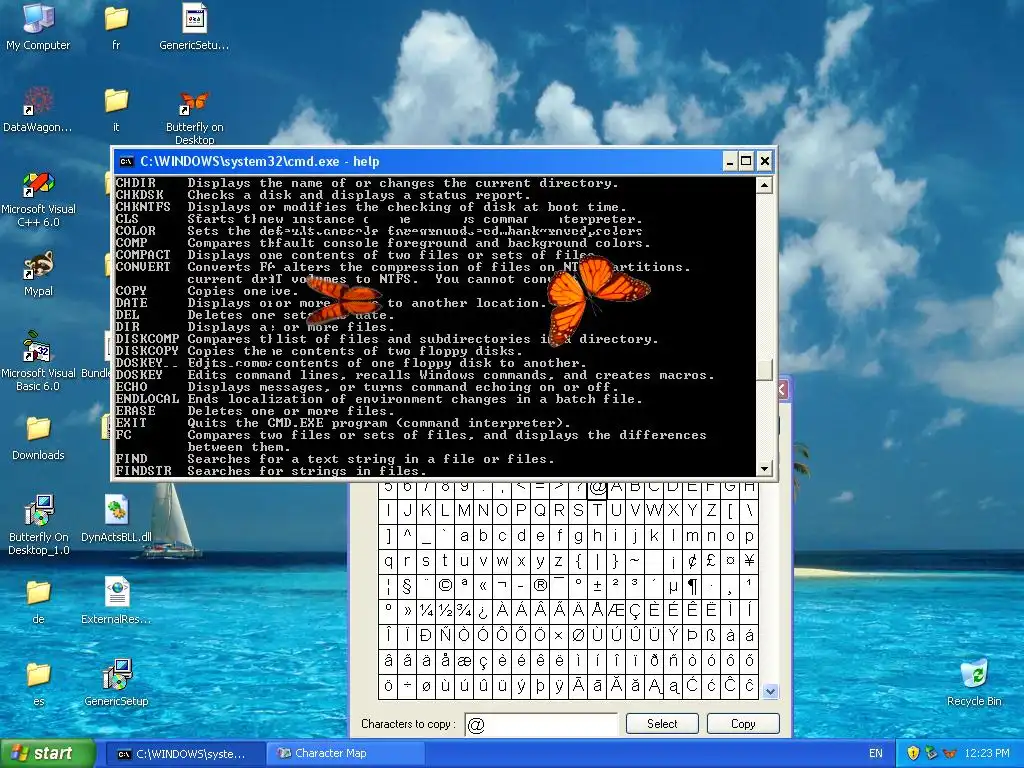Click cmd scrollbar up arrow
1024x768 pixels.
pos(764,185)
